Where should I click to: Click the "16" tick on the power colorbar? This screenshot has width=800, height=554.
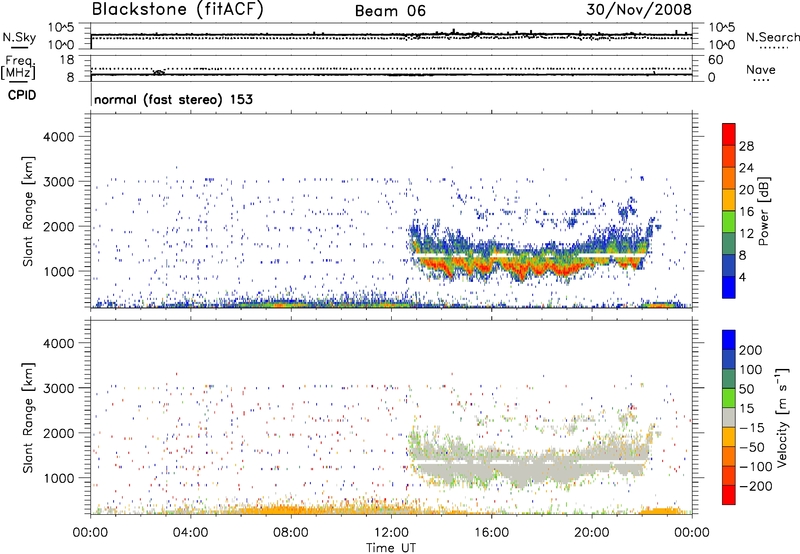[x=746, y=212]
